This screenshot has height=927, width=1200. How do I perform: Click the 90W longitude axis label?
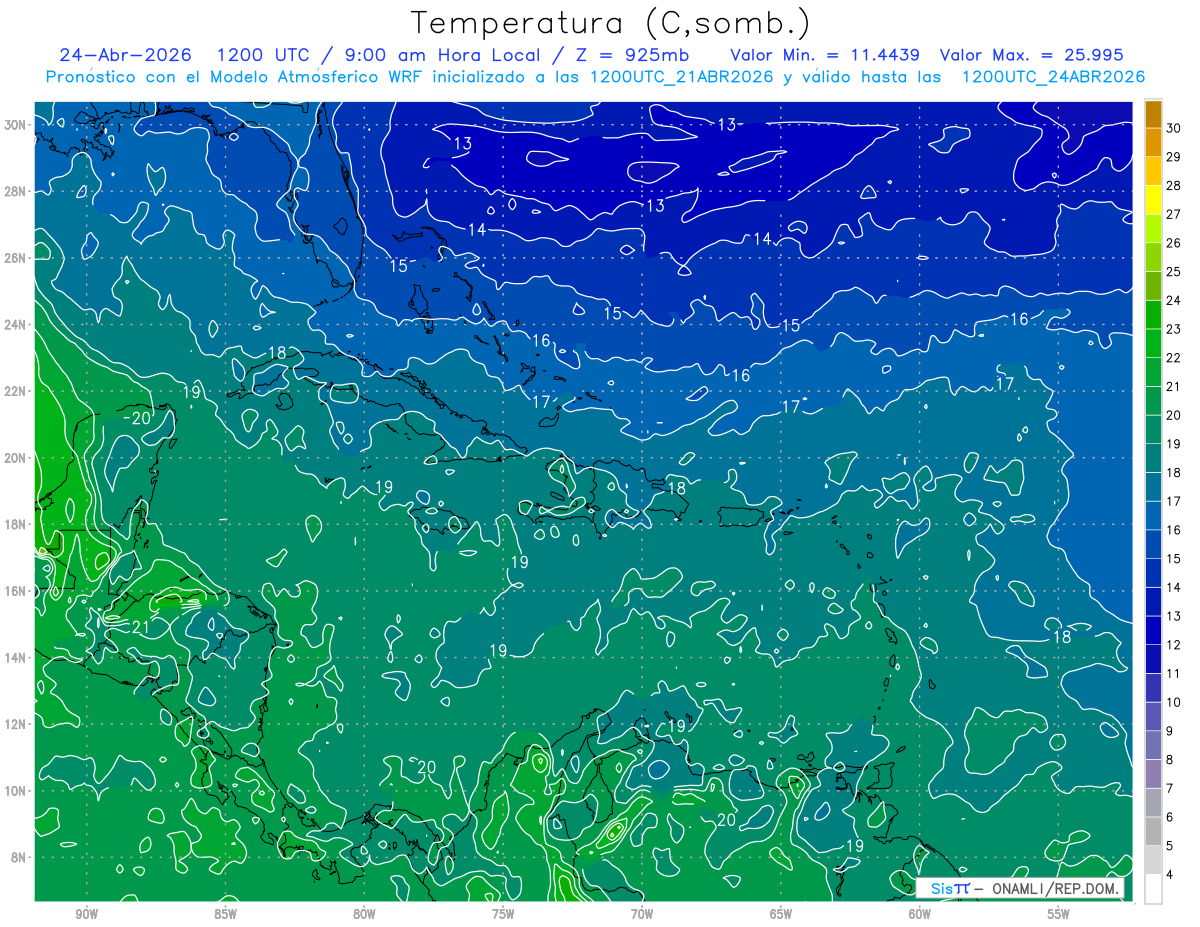(x=86, y=913)
